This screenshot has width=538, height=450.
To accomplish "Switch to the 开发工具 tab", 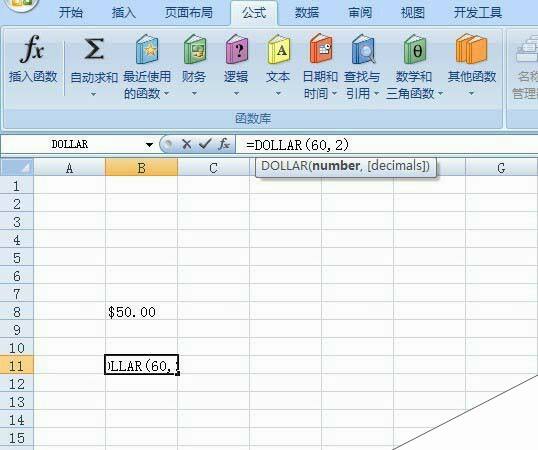I will tap(478, 13).
